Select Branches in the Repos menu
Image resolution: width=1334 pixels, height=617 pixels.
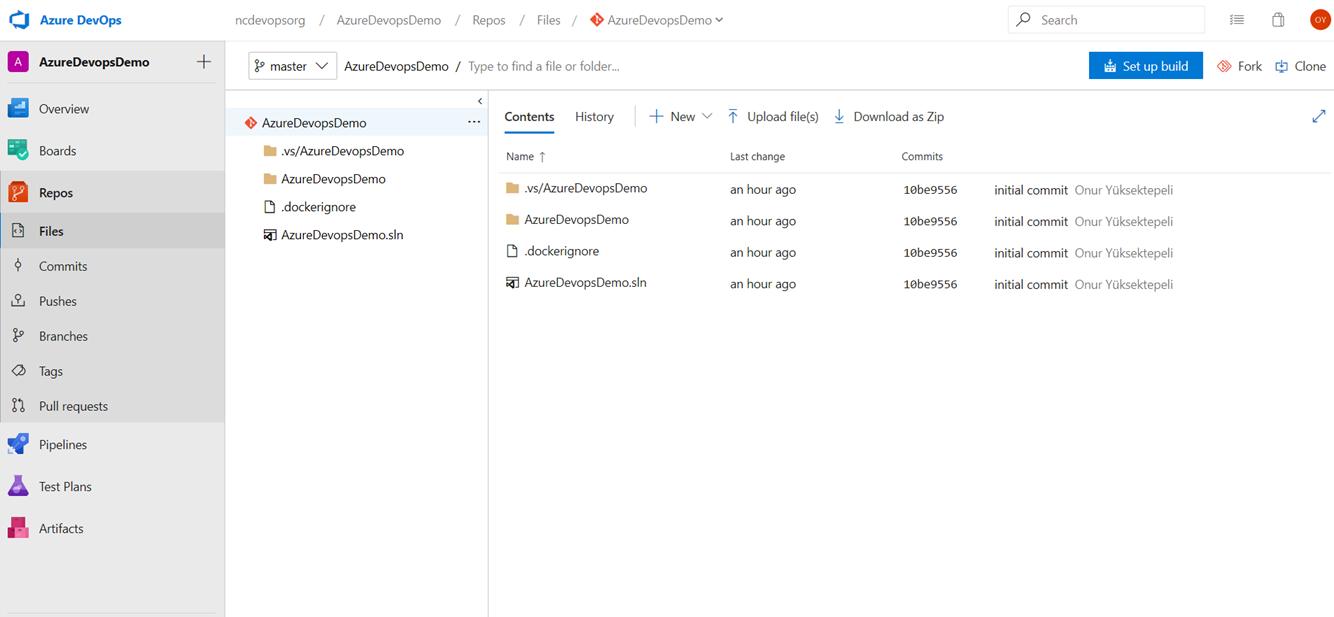(63, 336)
